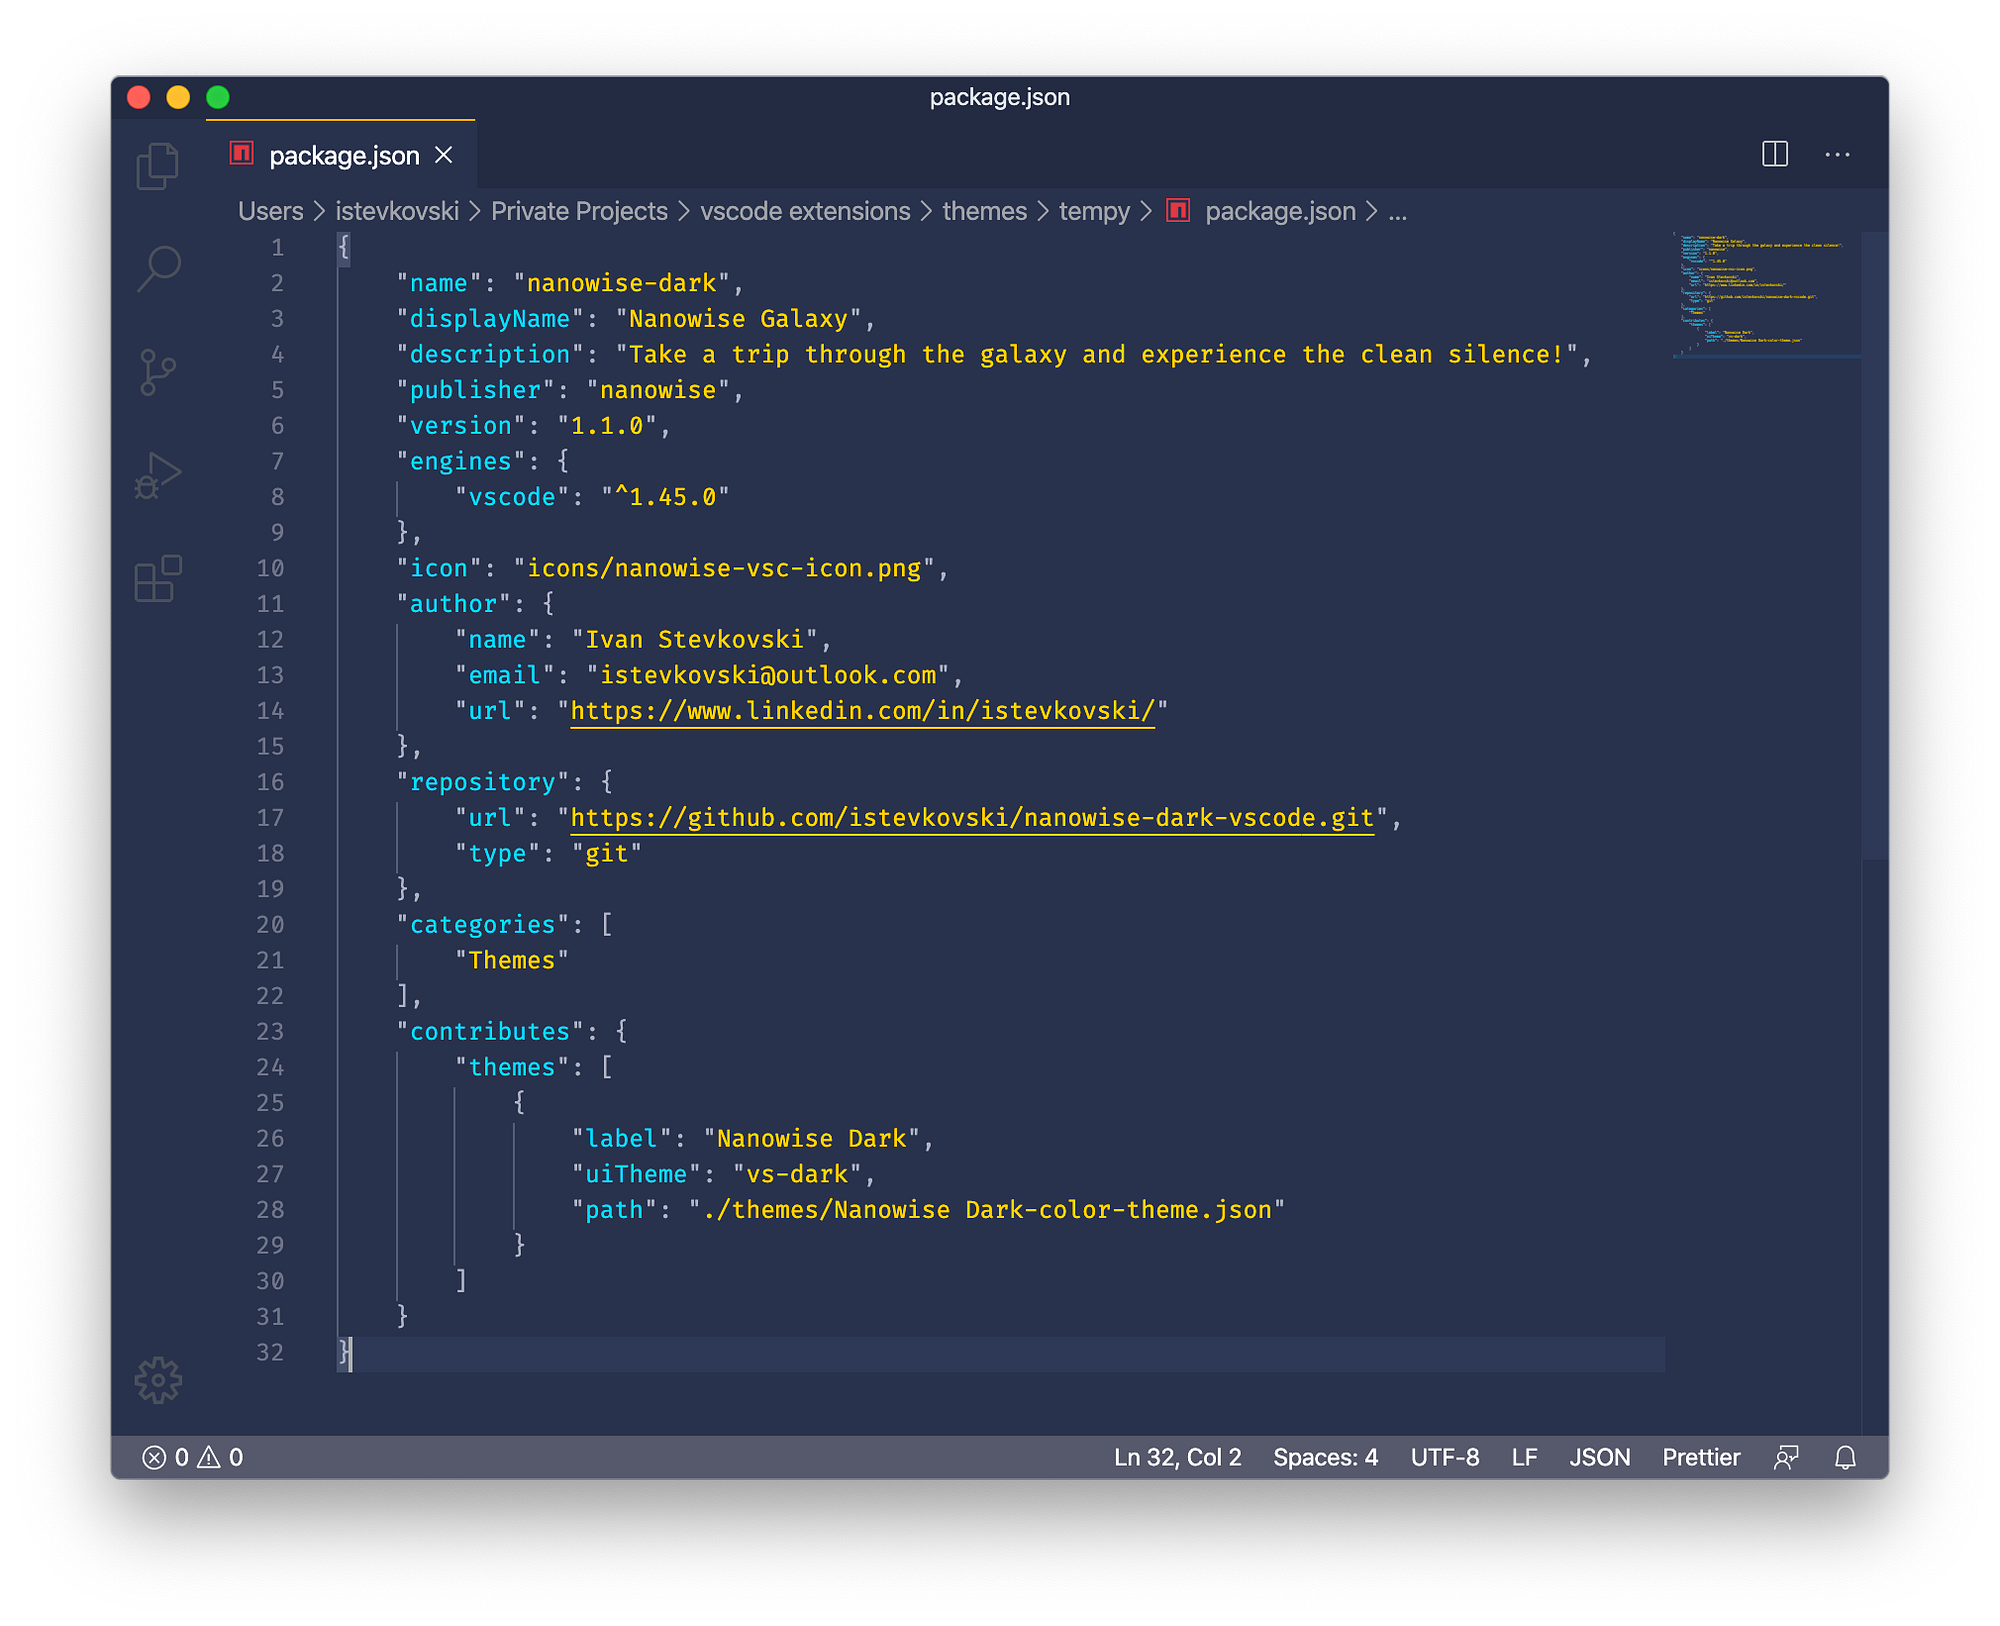Screen dimensions: 2000x1626
Task: Close the package.json tab
Action: [444, 155]
